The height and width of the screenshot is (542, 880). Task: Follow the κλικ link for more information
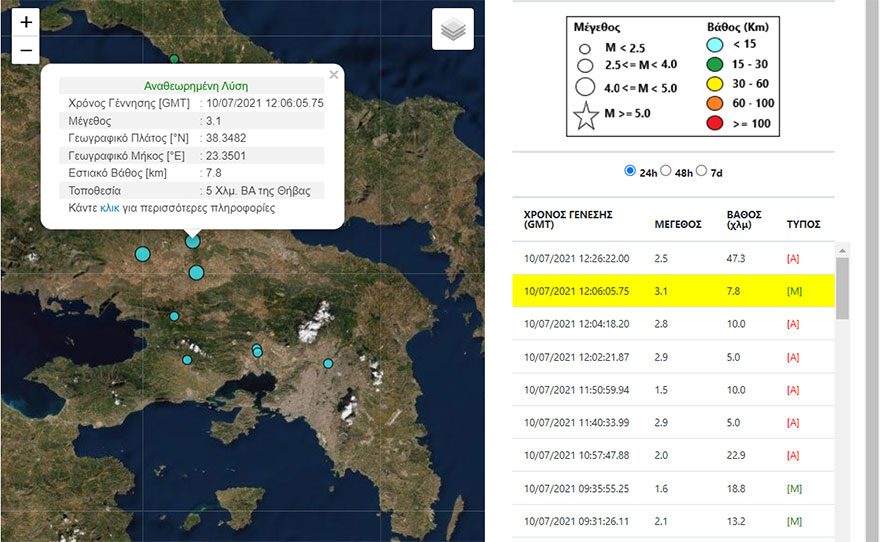(109, 208)
